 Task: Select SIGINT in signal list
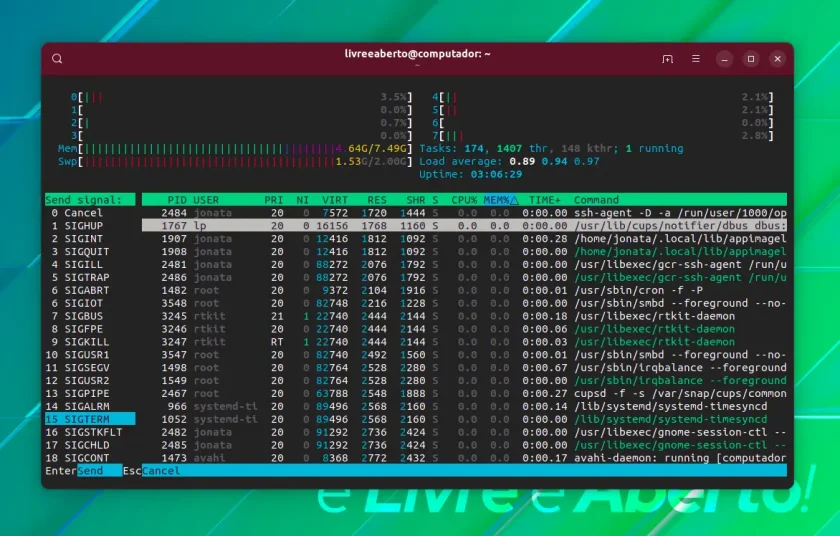point(90,239)
